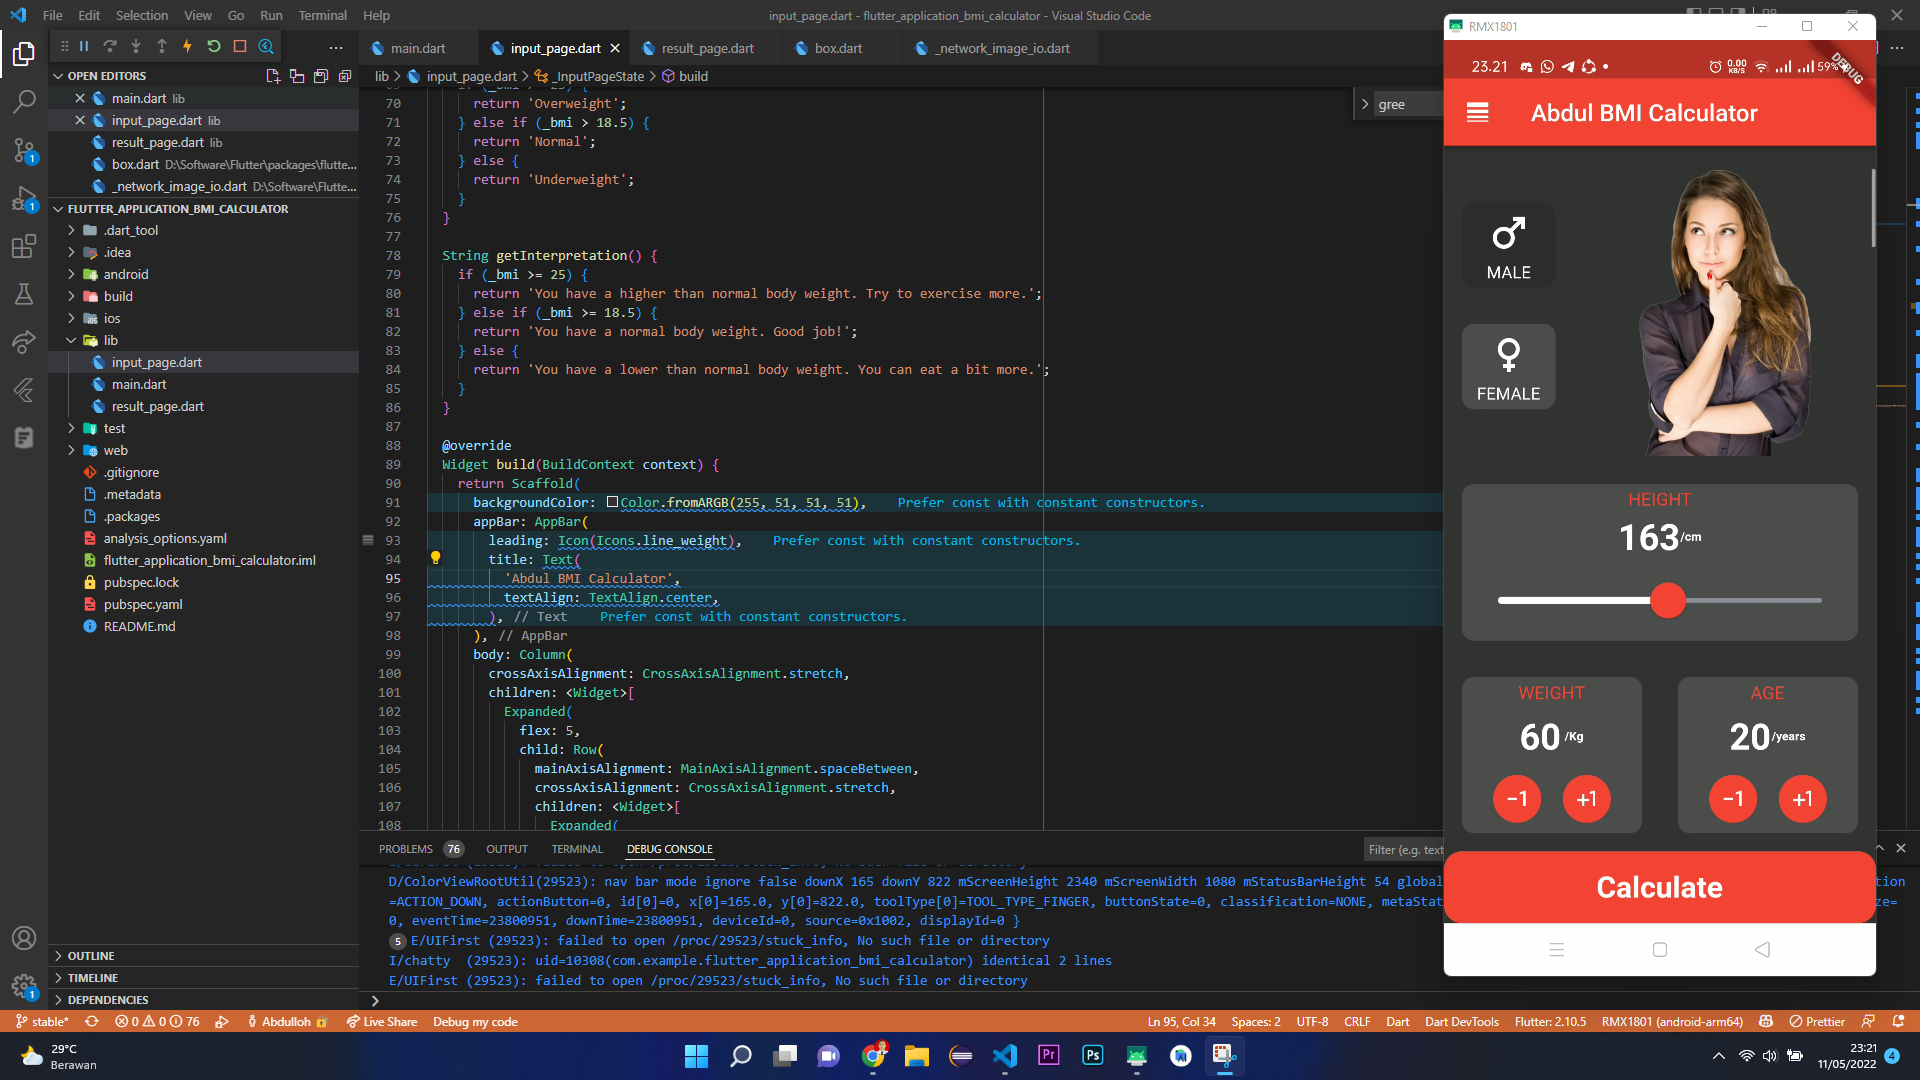Decrease age with minus button
Screen dimensions: 1920x1080
coord(1733,799)
